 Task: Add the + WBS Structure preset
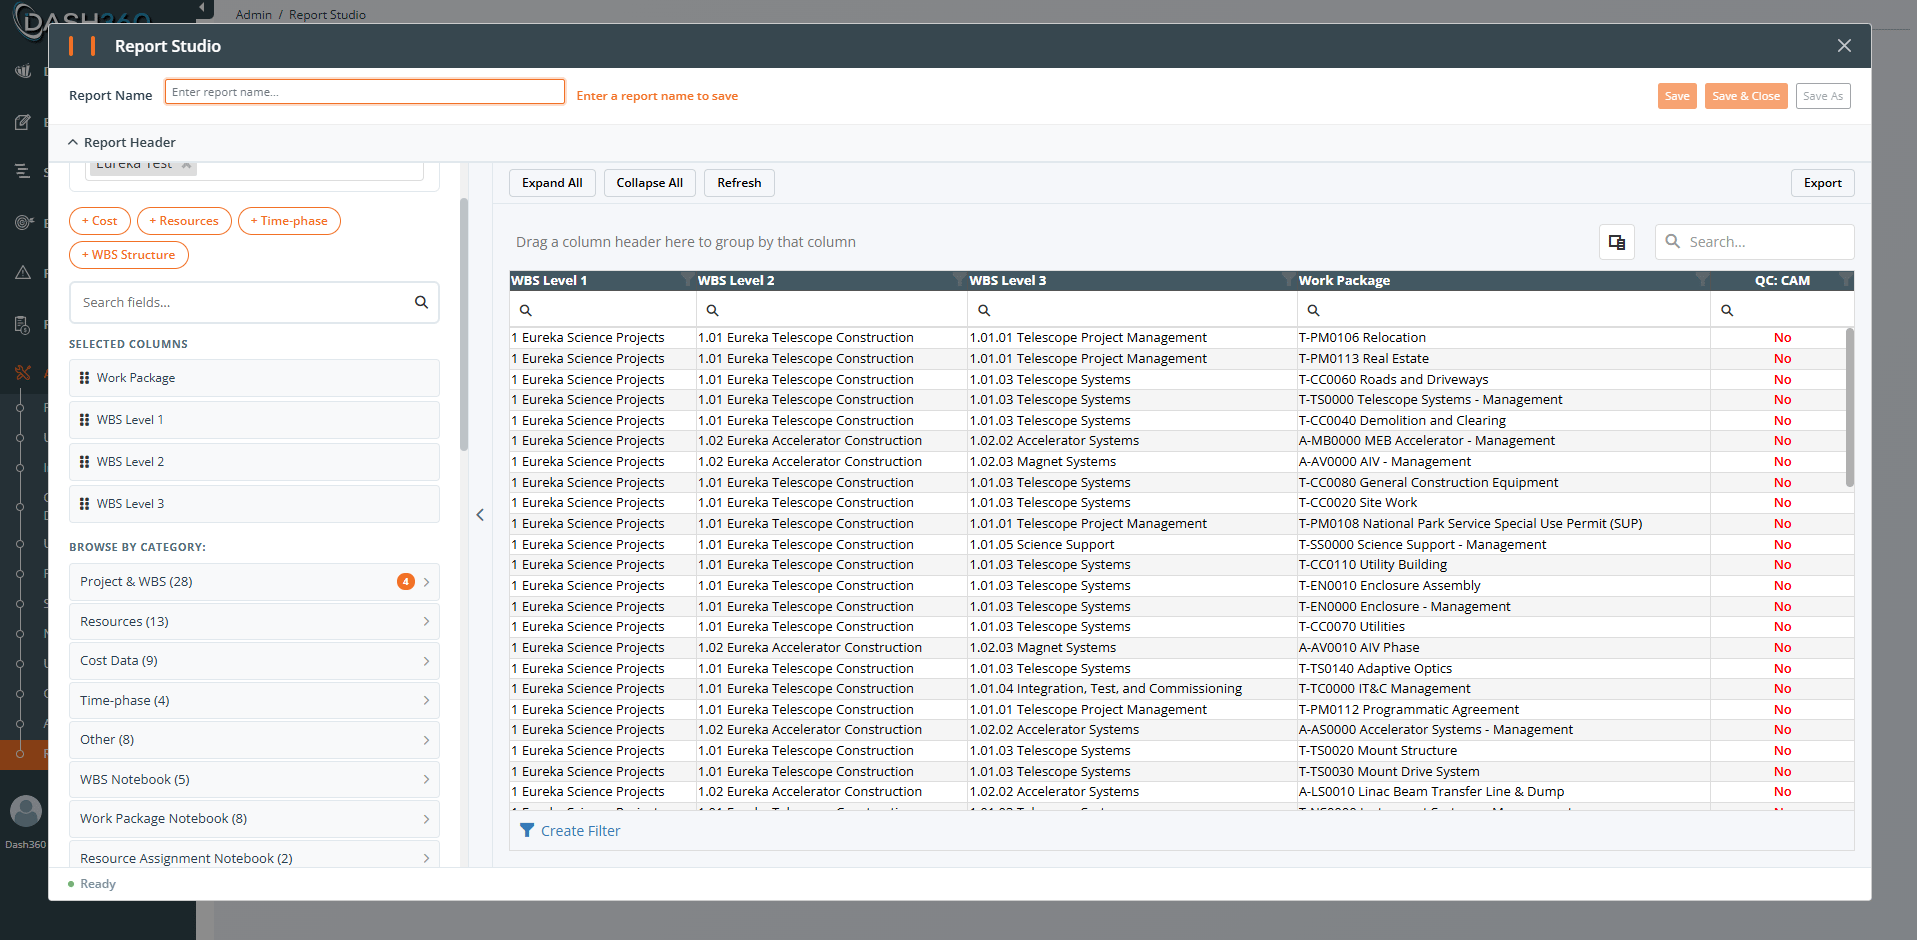click(x=129, y=255)
